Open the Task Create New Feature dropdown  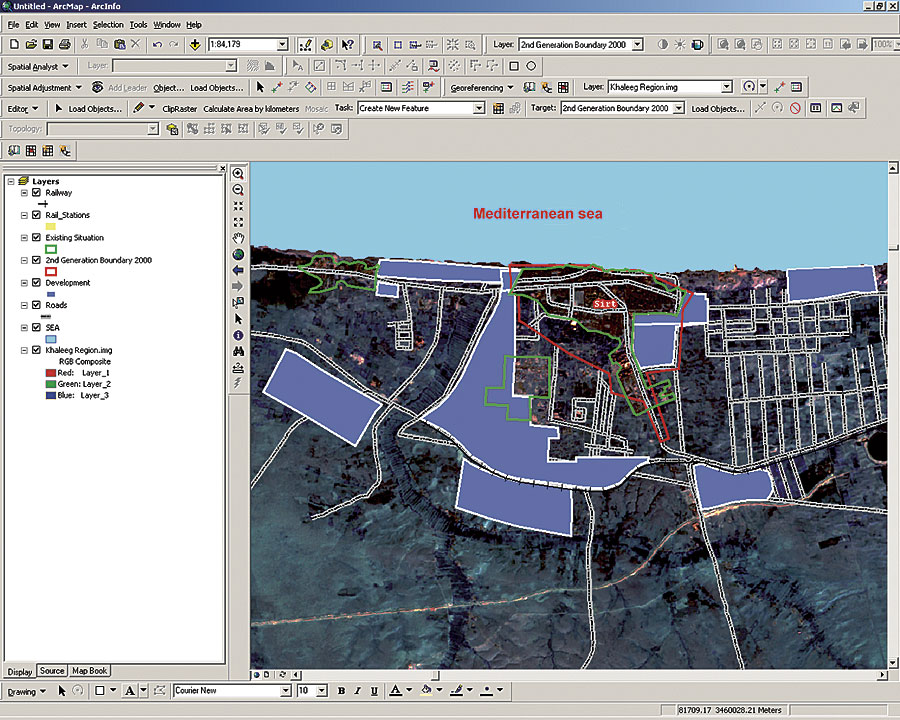click(x=479, y=108)
